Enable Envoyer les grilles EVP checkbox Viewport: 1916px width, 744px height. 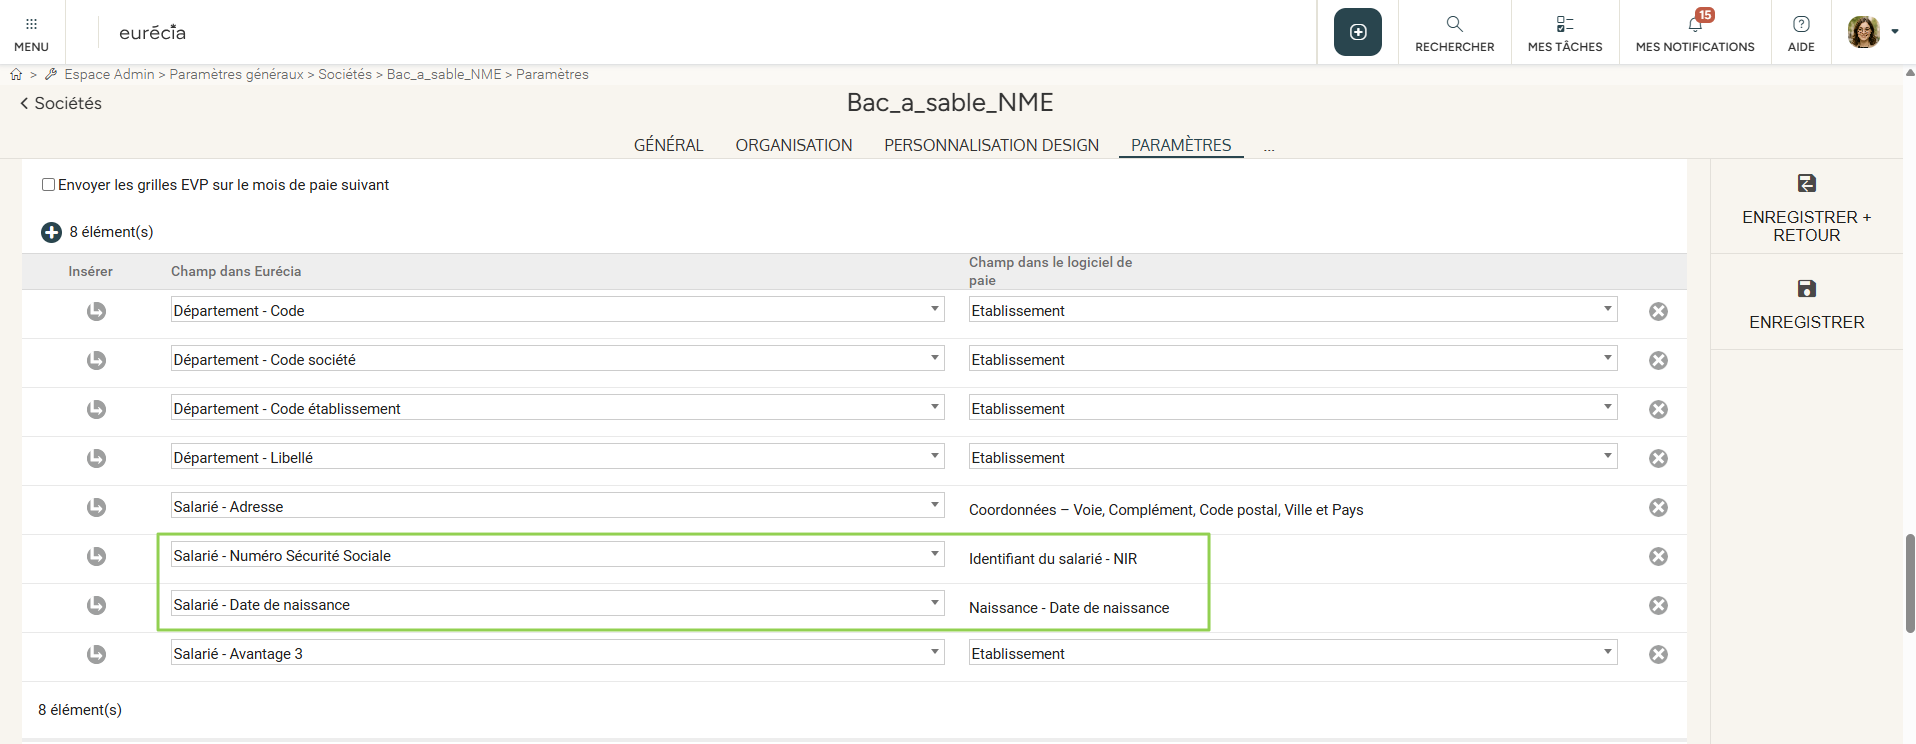[48, 185]
